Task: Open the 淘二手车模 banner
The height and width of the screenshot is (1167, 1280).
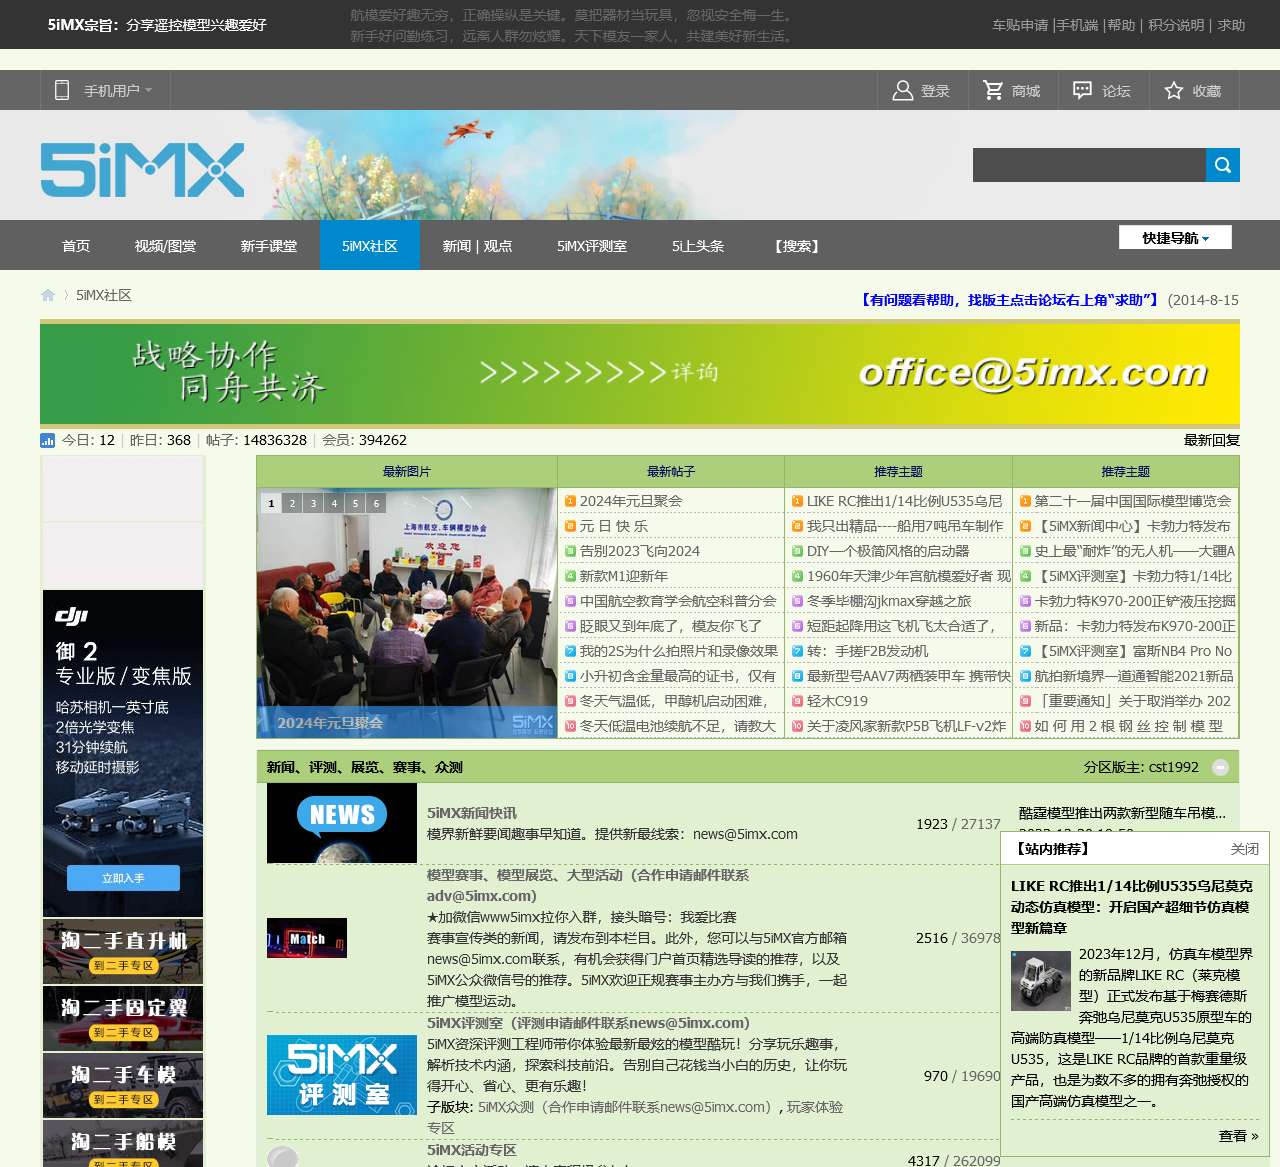Action: click(x=123, y=1085)
